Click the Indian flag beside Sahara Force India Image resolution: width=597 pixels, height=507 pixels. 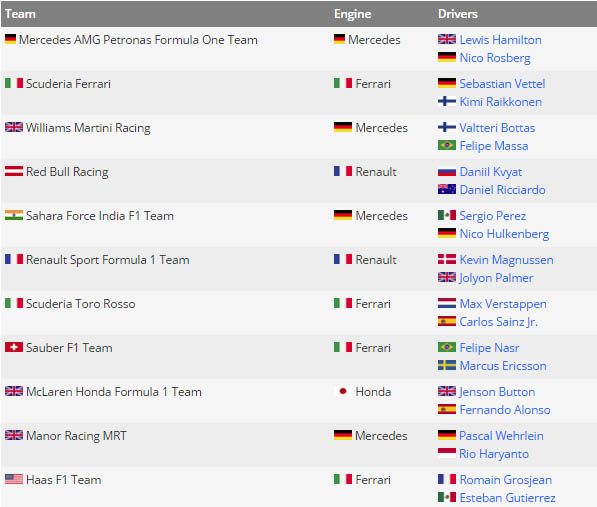[14, 215]
